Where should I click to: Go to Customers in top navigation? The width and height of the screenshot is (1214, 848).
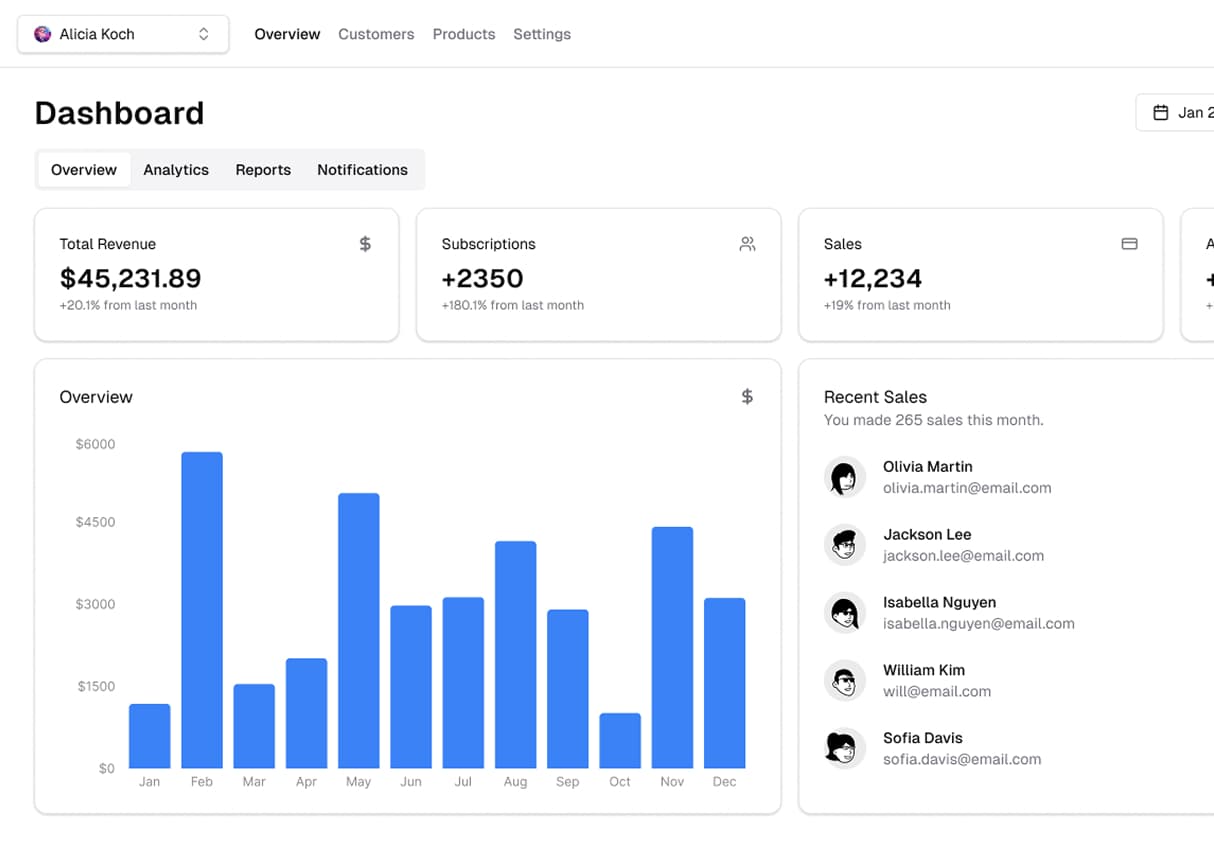(376, 34)
